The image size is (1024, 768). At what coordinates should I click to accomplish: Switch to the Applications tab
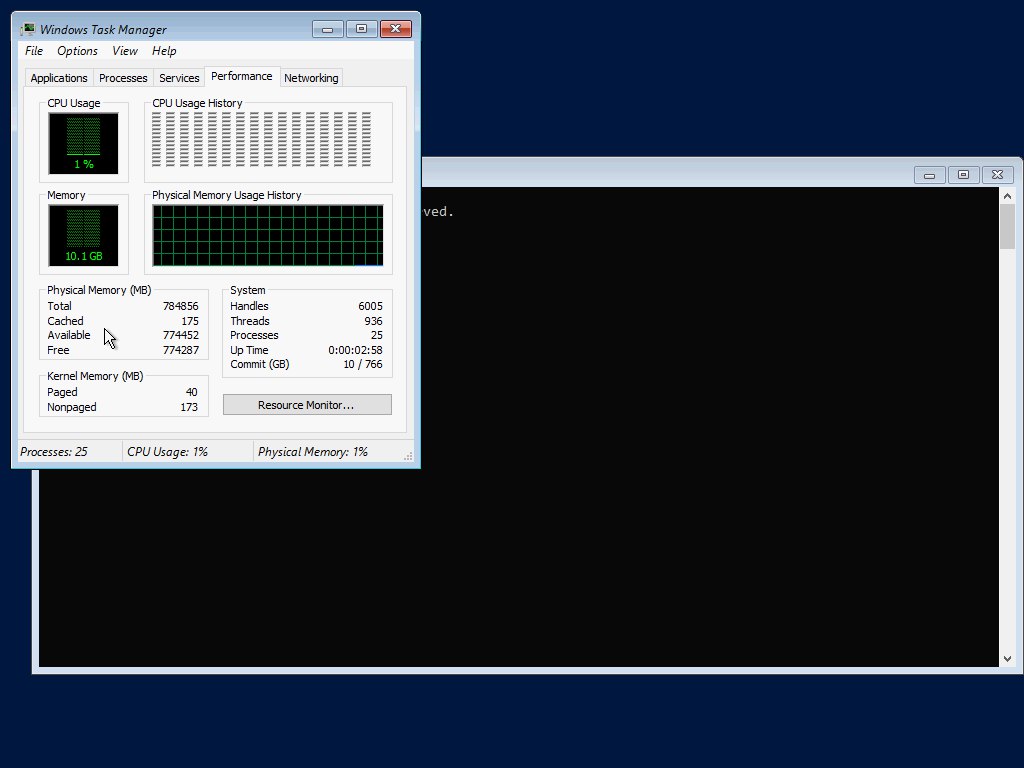coord(59,78)
